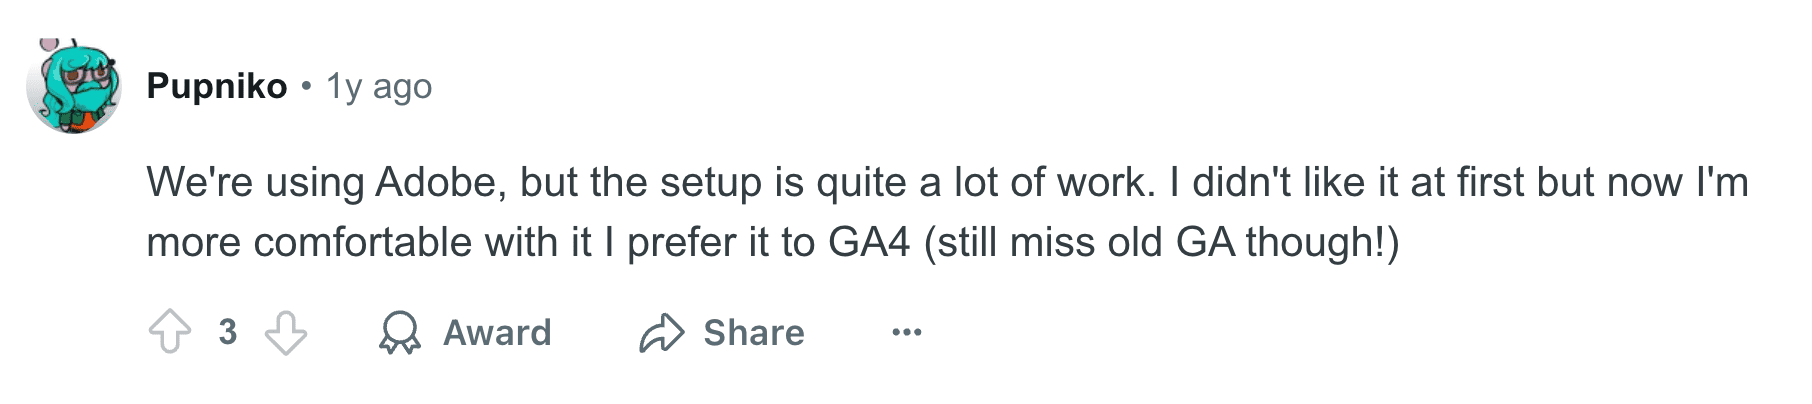Click the vote count number 3

click(228, 332)
